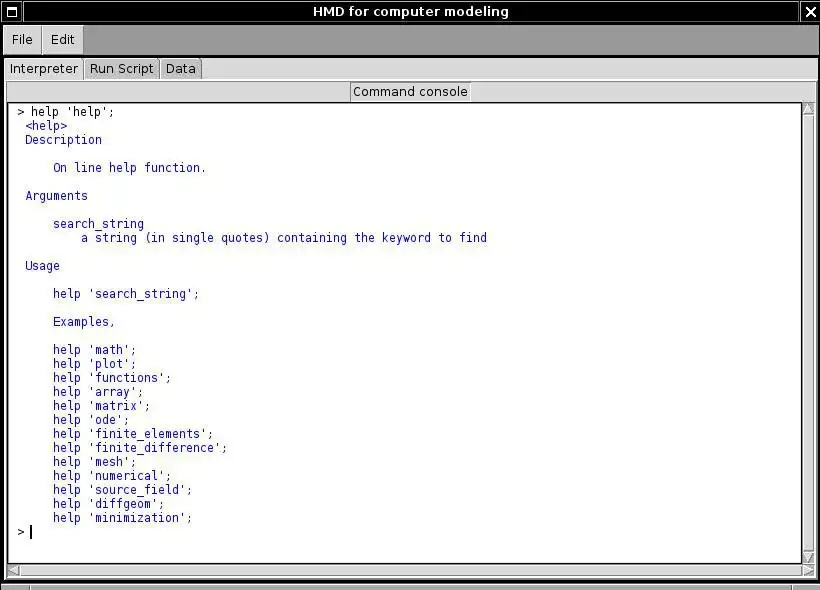Click the "help 'search_string';" usage line
Viewport: 820px width, 590px height.
tap(126, 294)
